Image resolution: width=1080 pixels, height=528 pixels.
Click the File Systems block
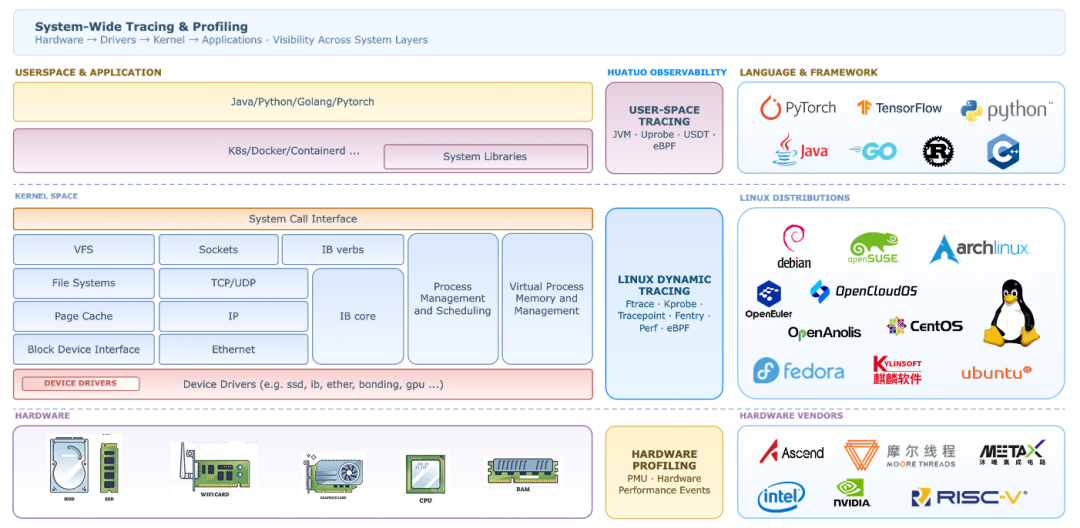click(x=84, y=283)
